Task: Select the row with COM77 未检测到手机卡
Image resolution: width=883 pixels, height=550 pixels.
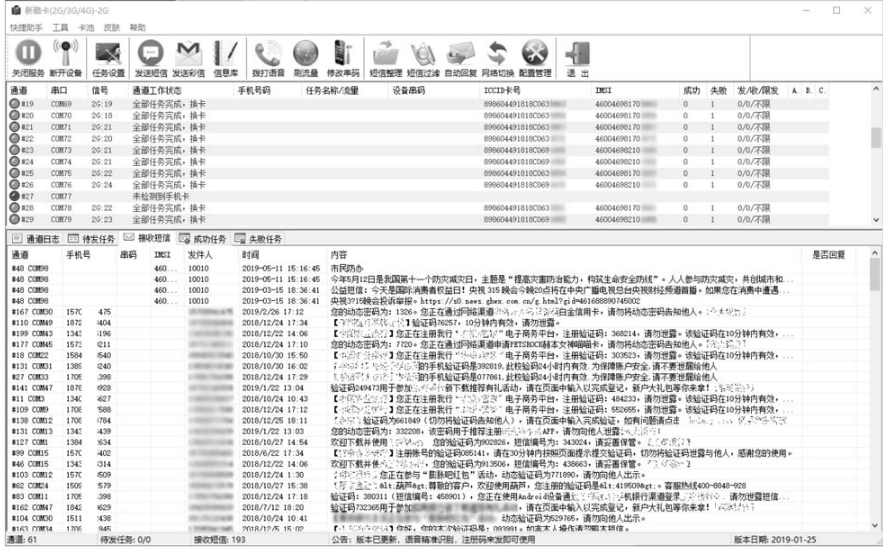Action: coord(418,196)
